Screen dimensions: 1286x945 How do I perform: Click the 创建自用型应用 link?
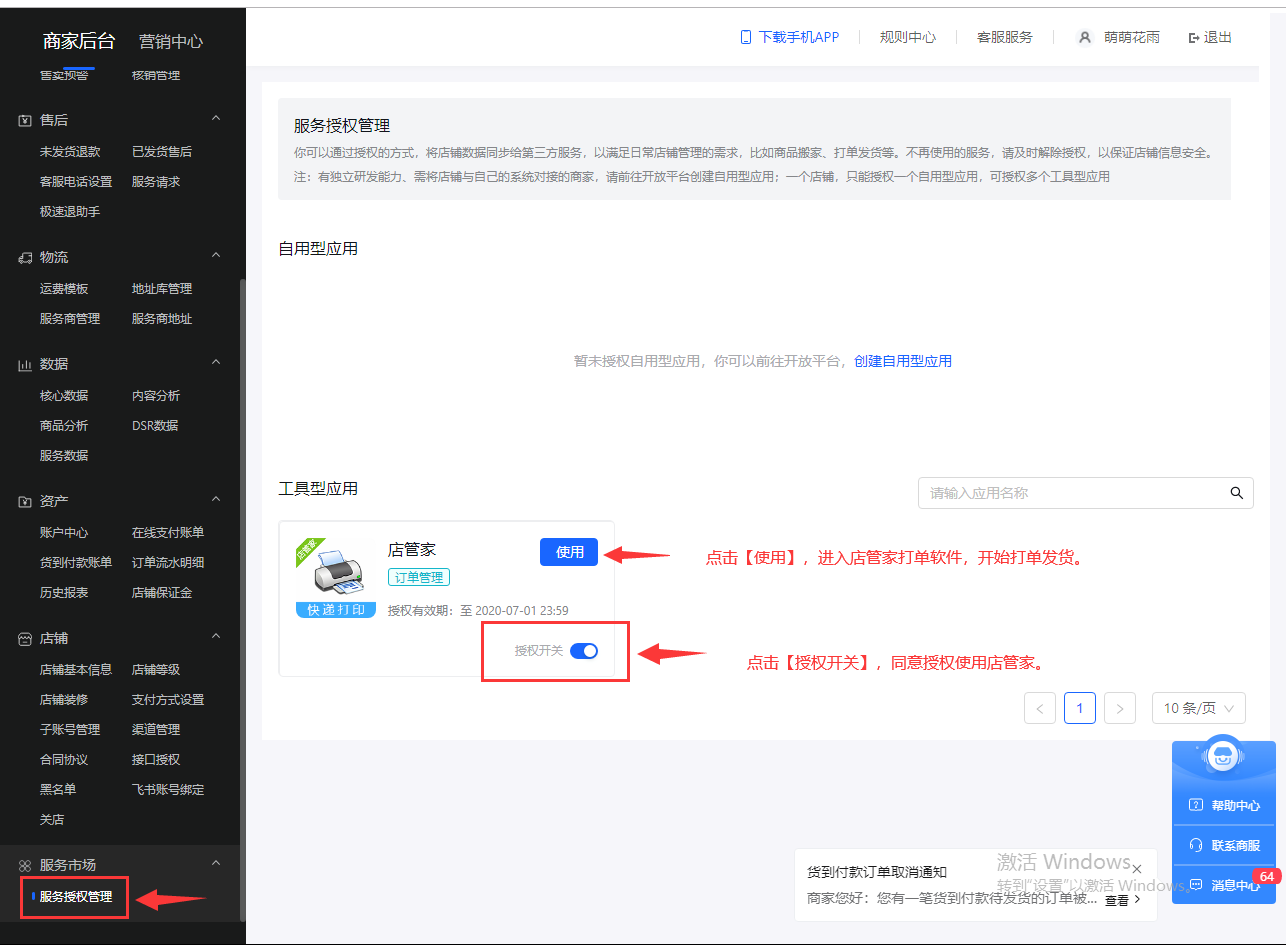(x=902, y=361)
